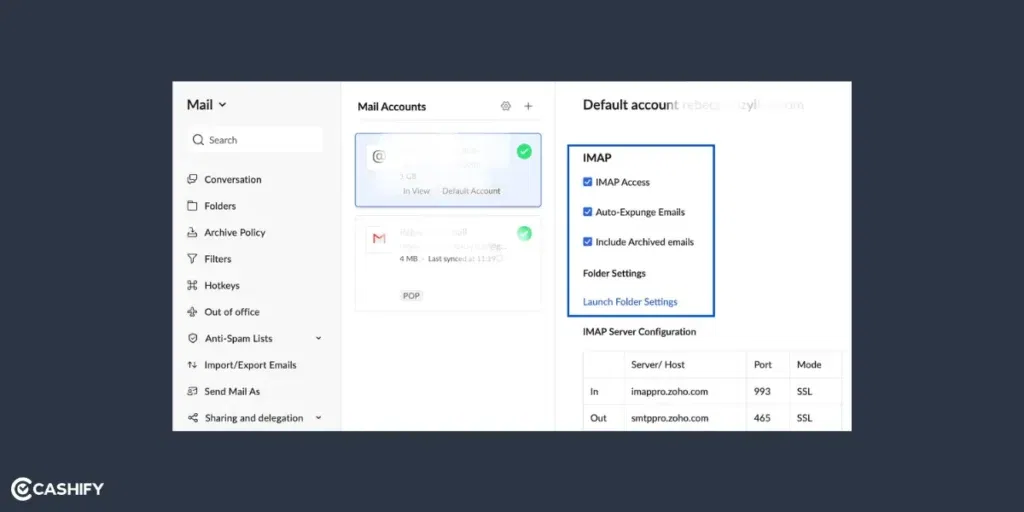Image resolution: width=1024 pixels, height=512 pixels.
Task: Click the Out of office icon
Action: click(x=193, y=312)
